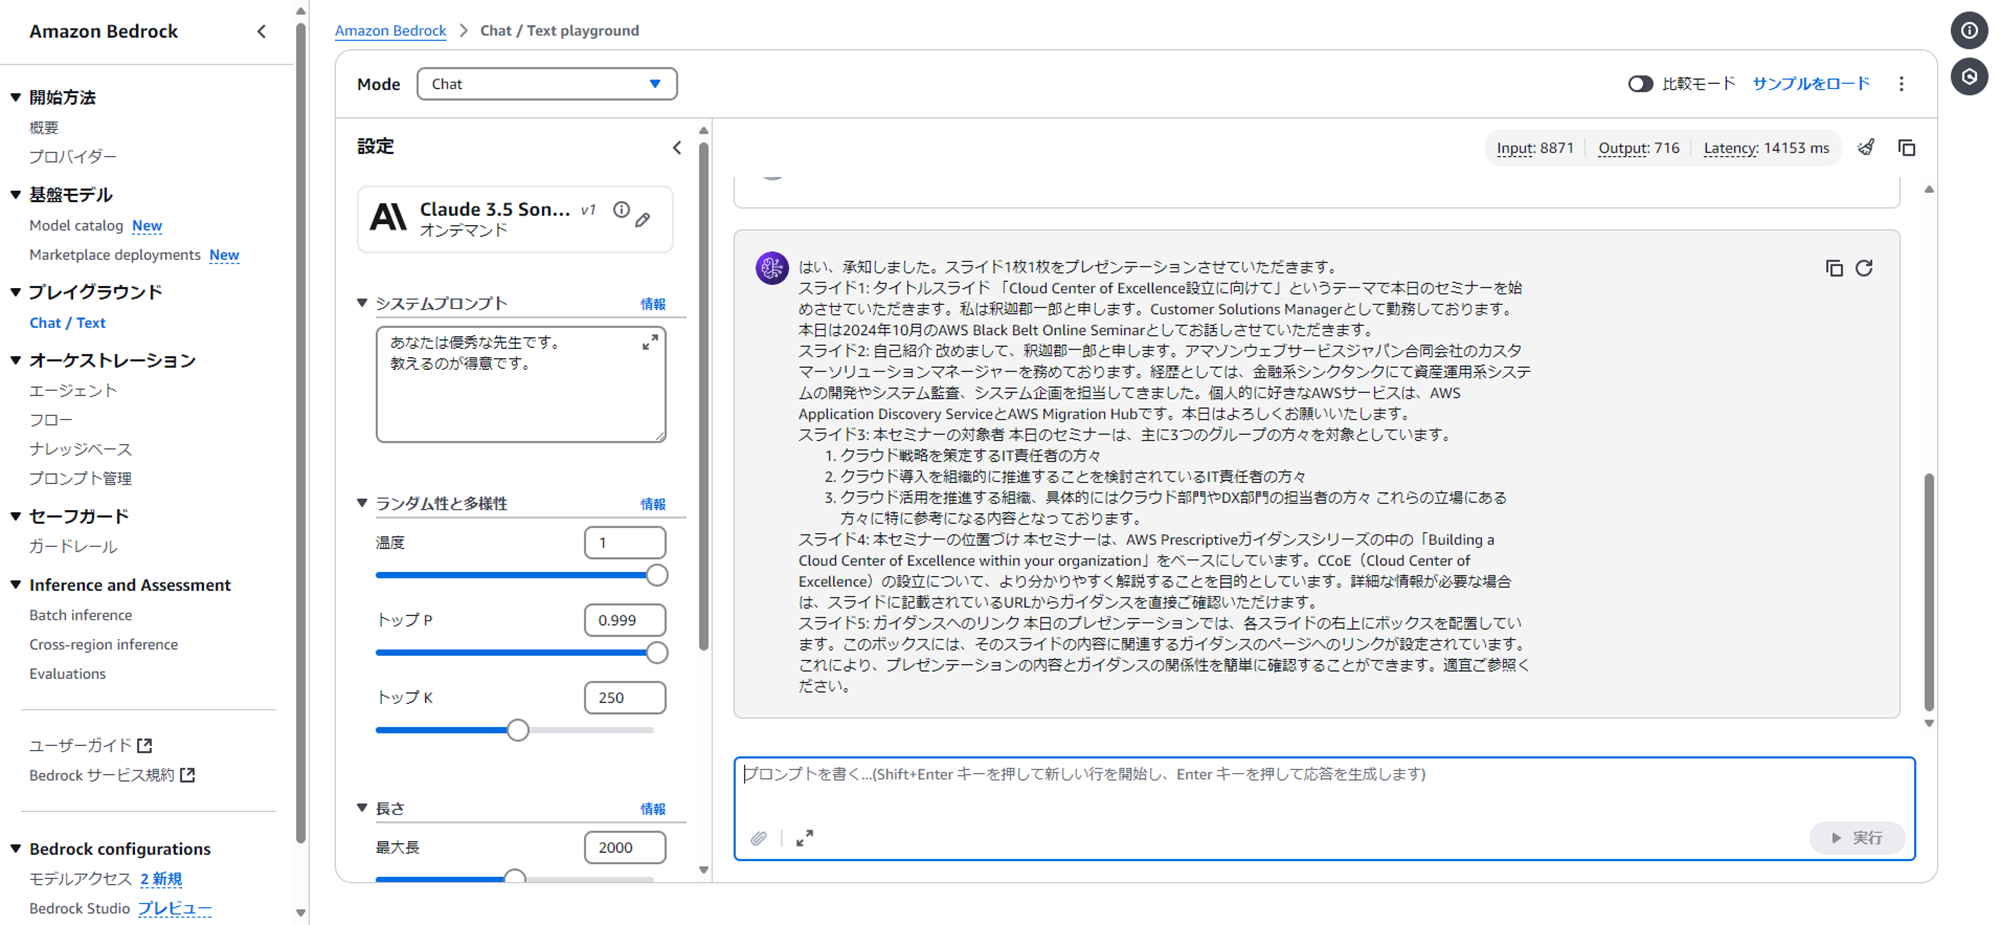Open エージェント in the sidebar
Viewport: 2000px width, 925px height.
[x=73, y=390]
